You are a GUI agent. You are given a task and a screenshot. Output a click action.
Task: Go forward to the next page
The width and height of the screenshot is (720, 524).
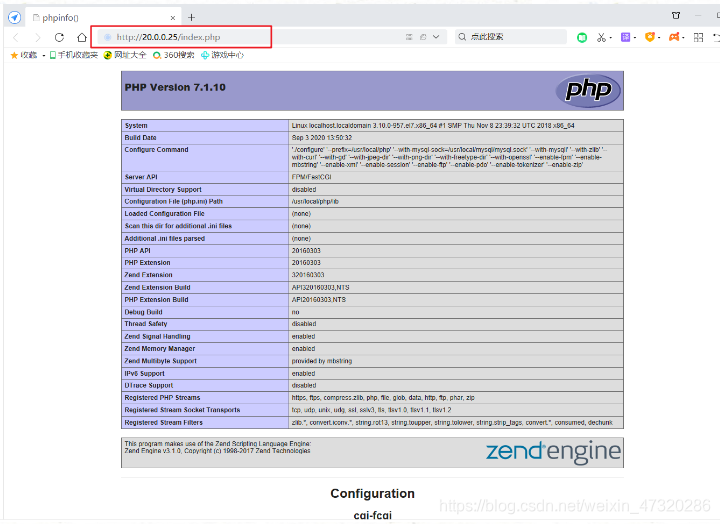tap(38, 37)
